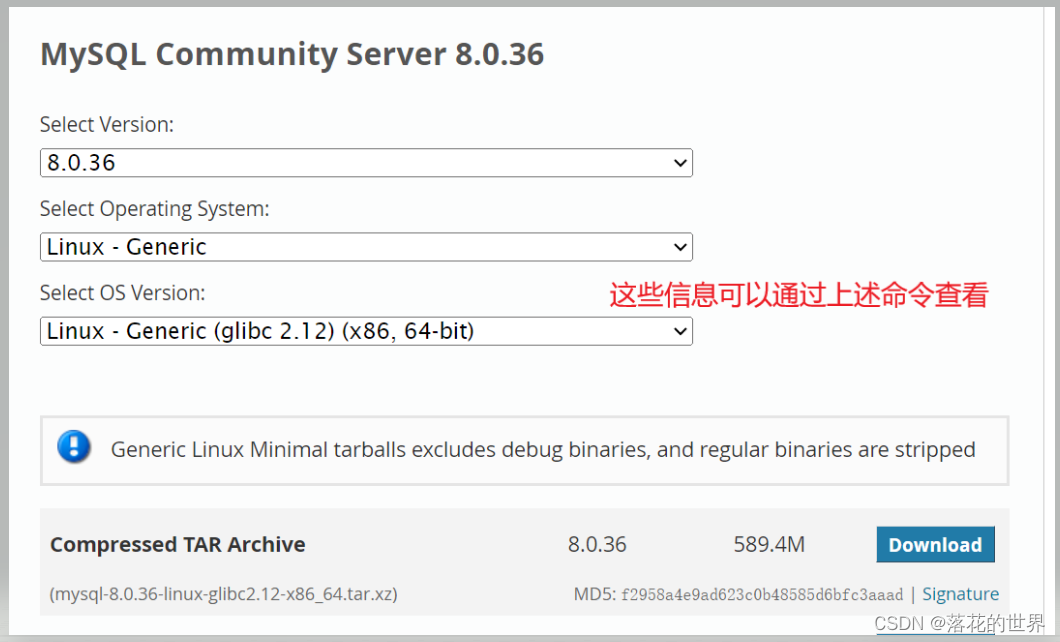1060x642 pixels.
Task: Click the MD5 checksum value
Action: (x=762, y=595)
